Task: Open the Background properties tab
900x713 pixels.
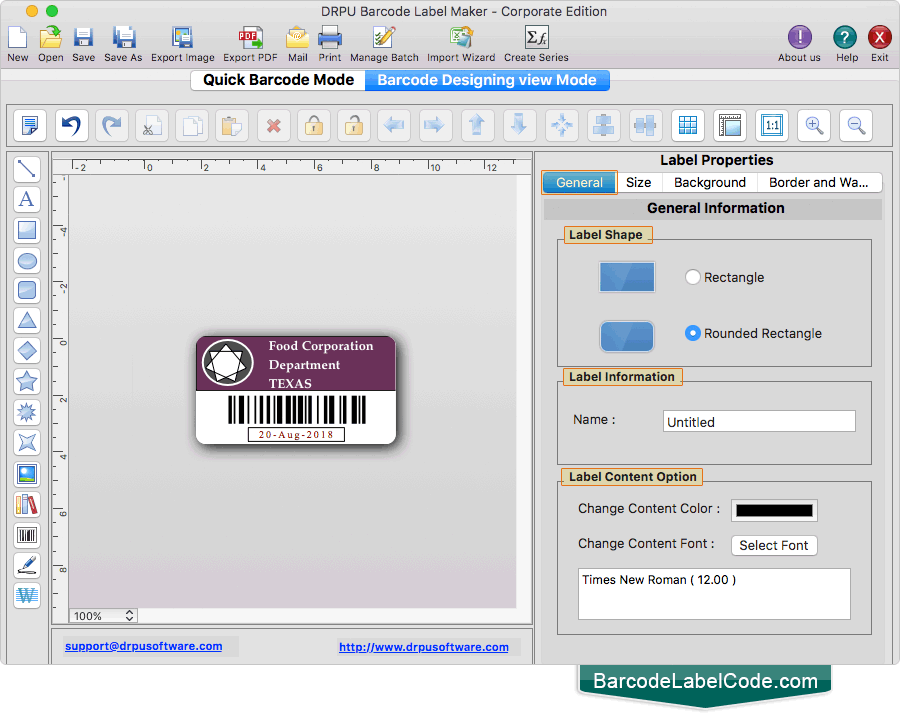Action: [709, 183]
